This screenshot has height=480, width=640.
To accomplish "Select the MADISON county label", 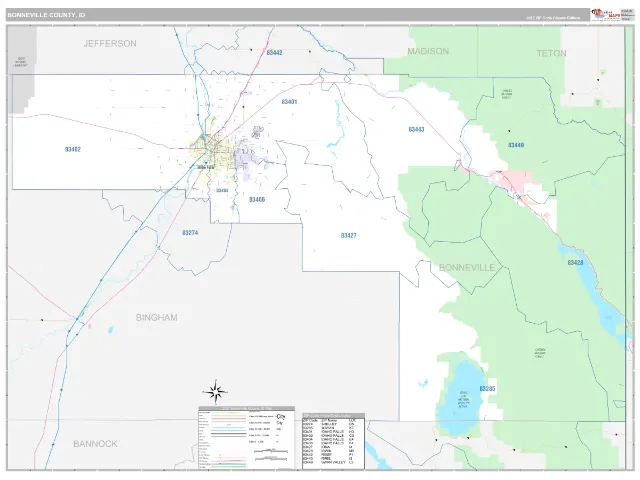I will tap(428, 51).
